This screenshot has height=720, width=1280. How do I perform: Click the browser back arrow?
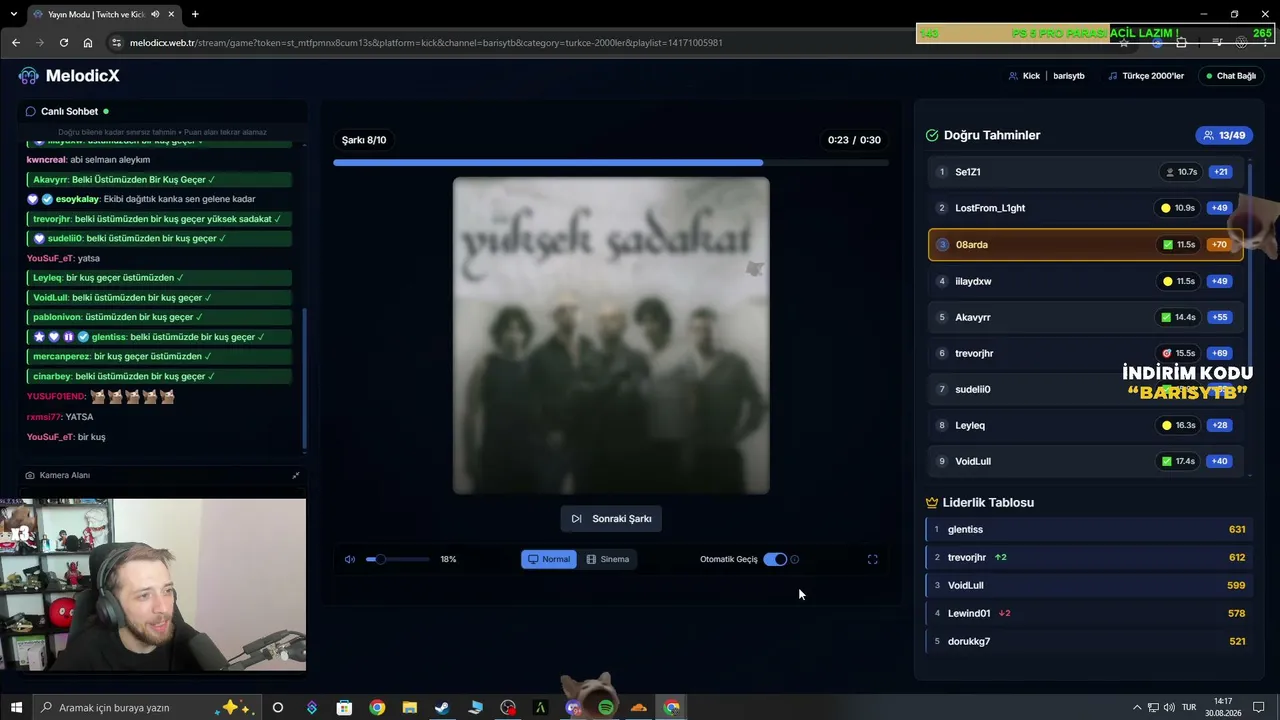15,43
